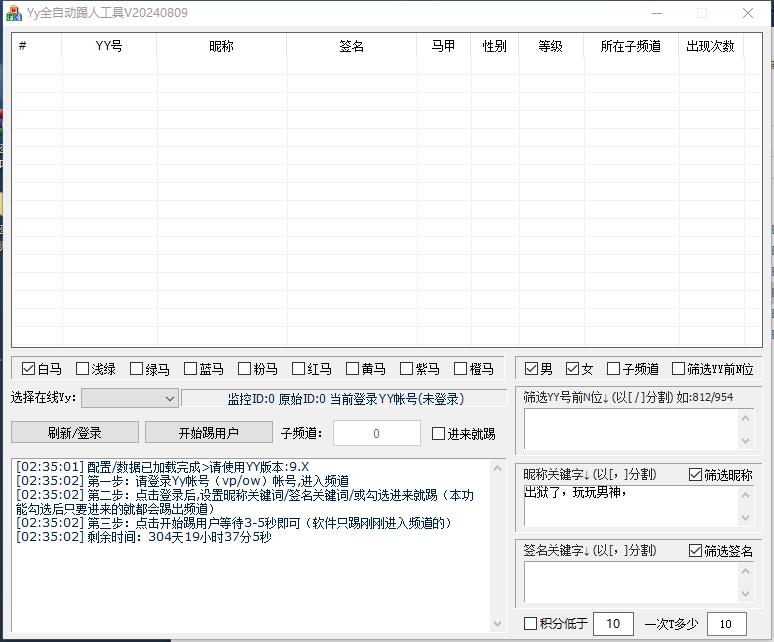Minimize the Yy全自动踢人工具 window
The height and width of the screenshot is (642, 774).
pos(657,13)
